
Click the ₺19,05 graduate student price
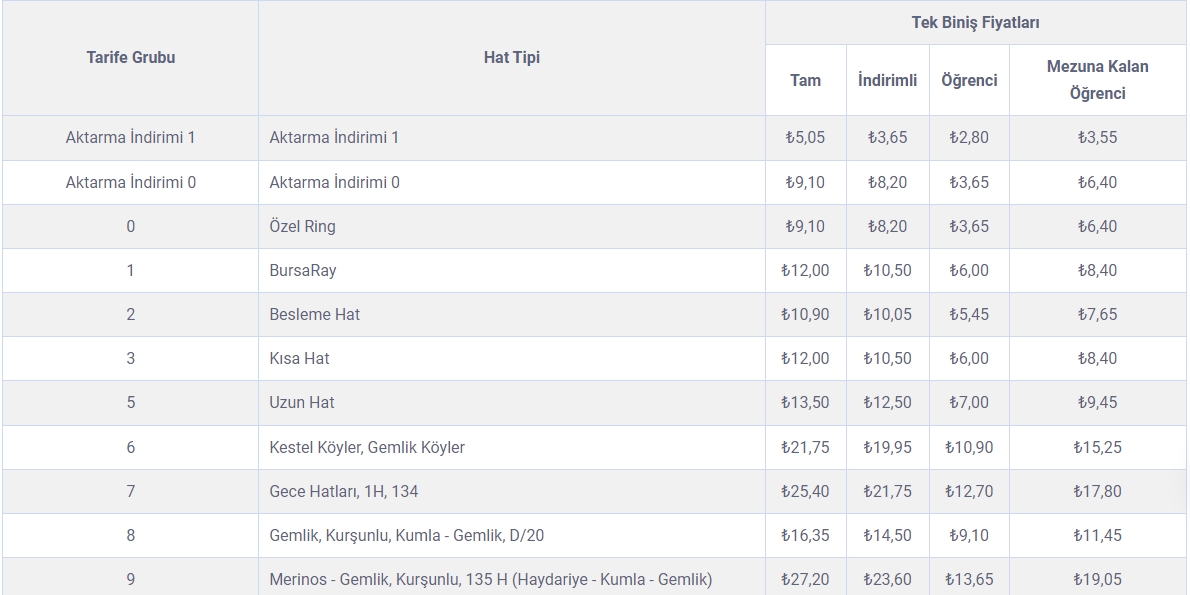tap(1097, 580)
